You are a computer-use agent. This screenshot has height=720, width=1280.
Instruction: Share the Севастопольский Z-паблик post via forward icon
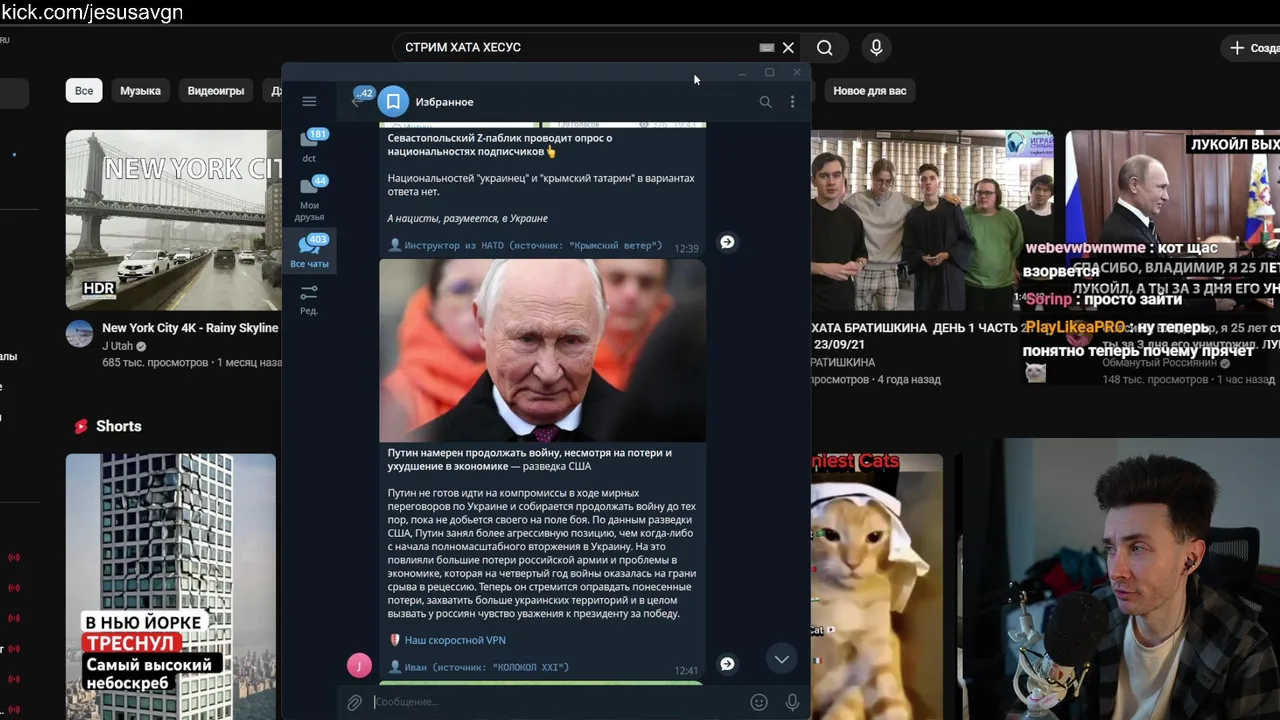[727, 242]
